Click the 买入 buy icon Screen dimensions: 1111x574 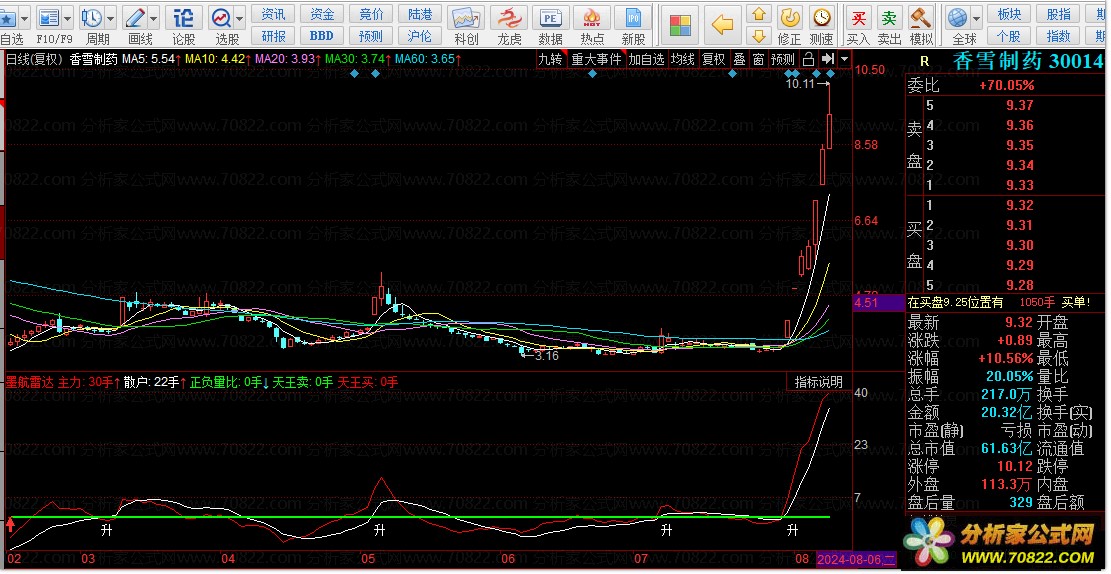pyautogui.click(x=859, y=18)
